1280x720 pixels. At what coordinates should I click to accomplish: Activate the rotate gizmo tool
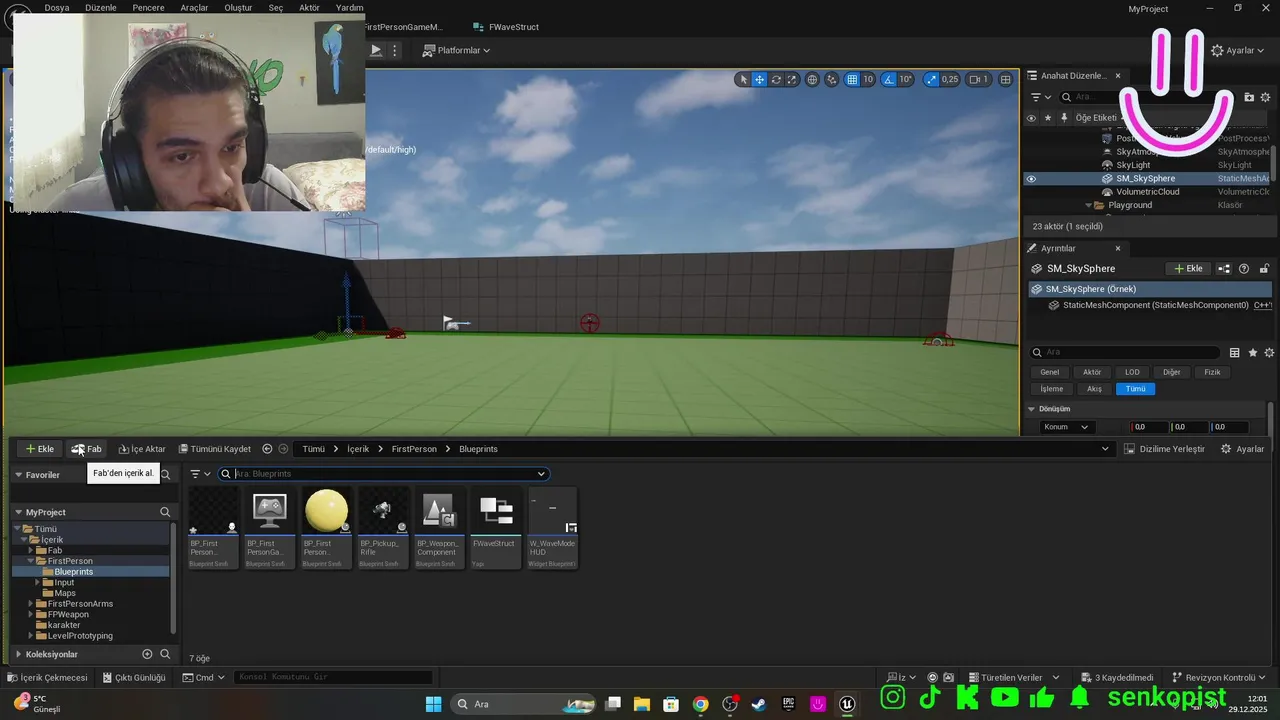776,79
